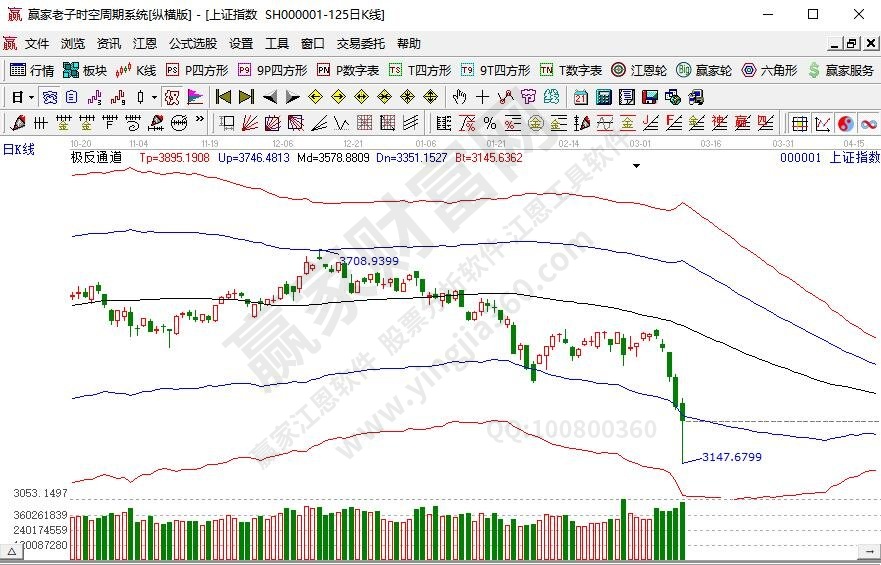Toggle the grid display icon
The image size is (881, 565).
click(x=799, y=123)
